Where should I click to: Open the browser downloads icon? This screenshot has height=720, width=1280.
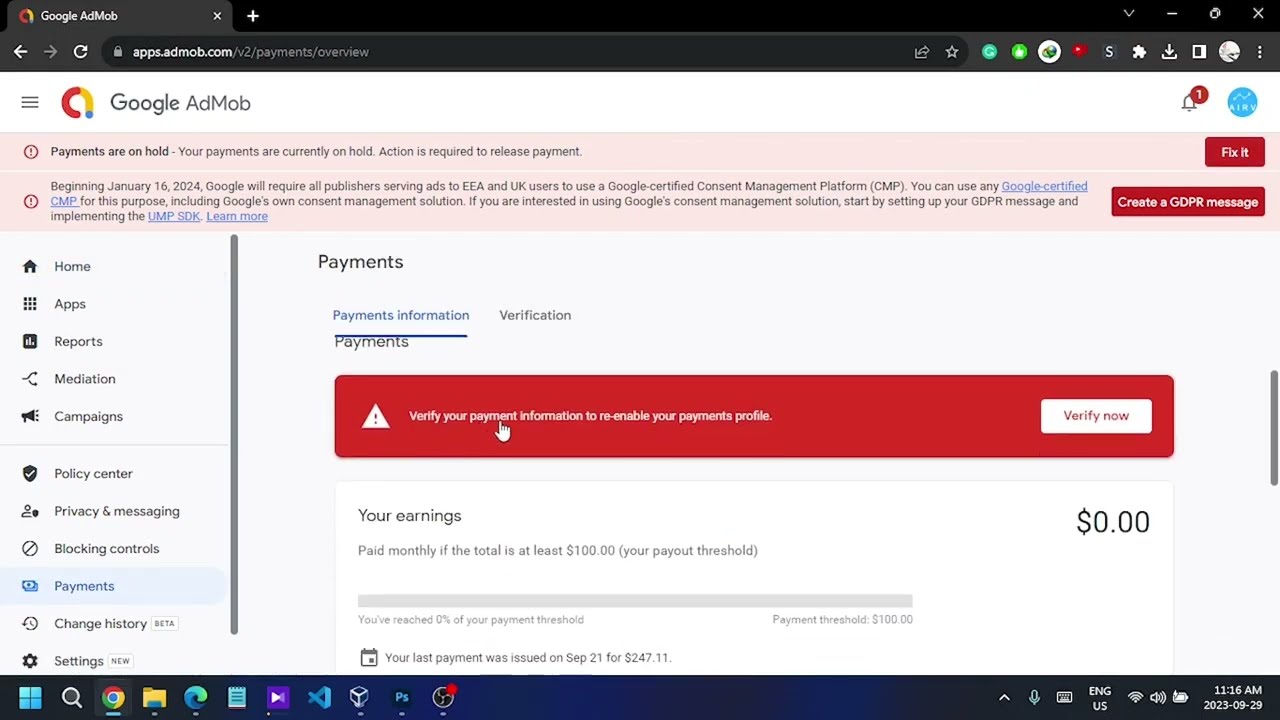click(x=1169, y=52)
